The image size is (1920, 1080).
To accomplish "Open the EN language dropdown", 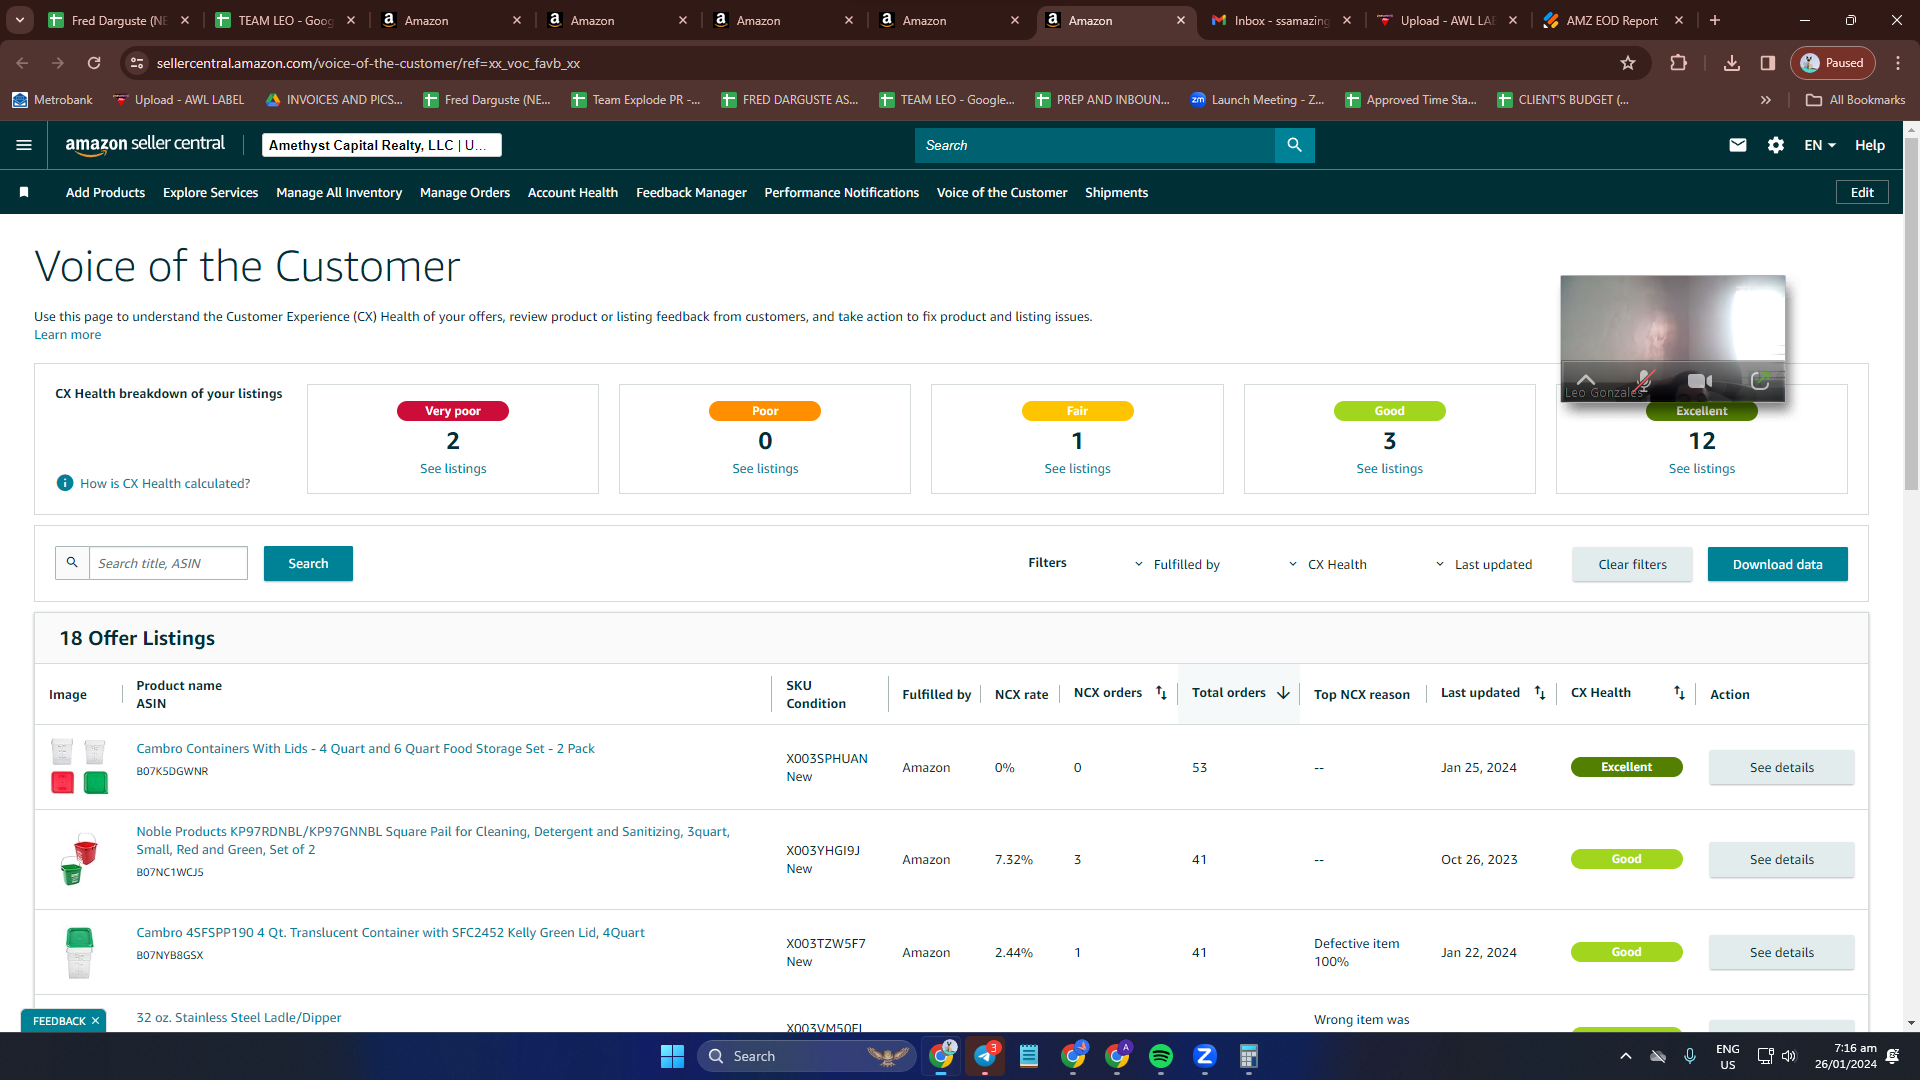I will (1820, 145).
